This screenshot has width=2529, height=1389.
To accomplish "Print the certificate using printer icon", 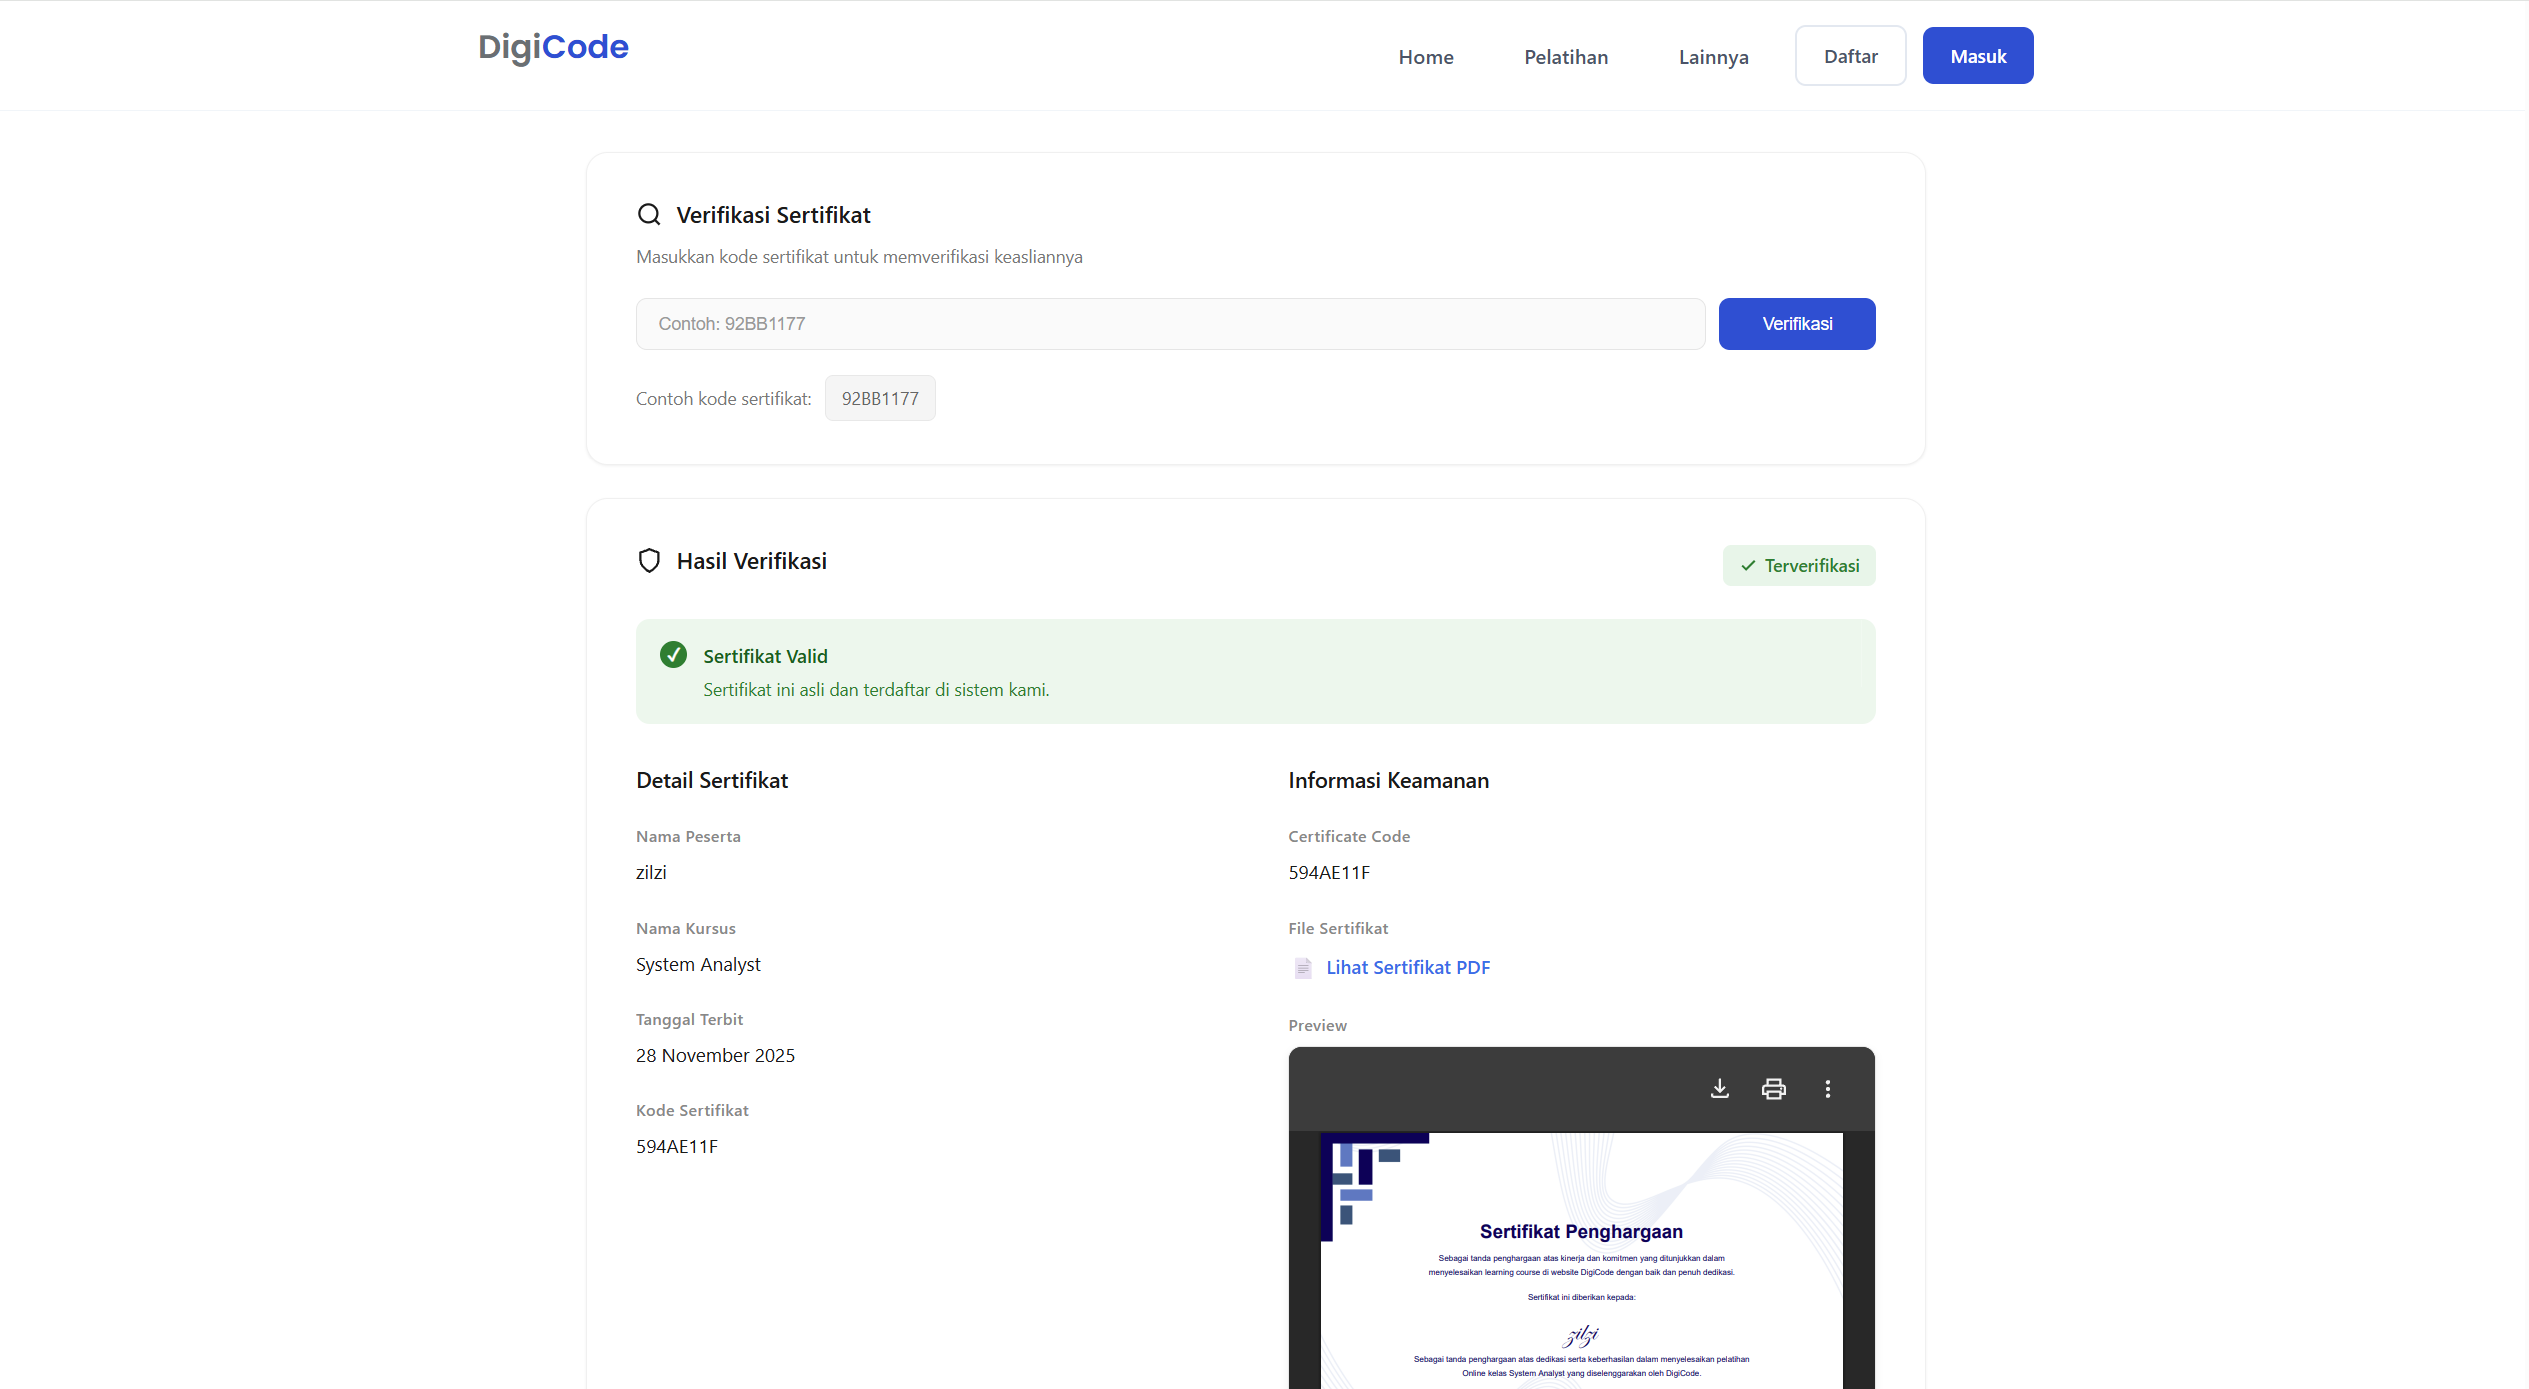I will (x=1773, y=1088).
